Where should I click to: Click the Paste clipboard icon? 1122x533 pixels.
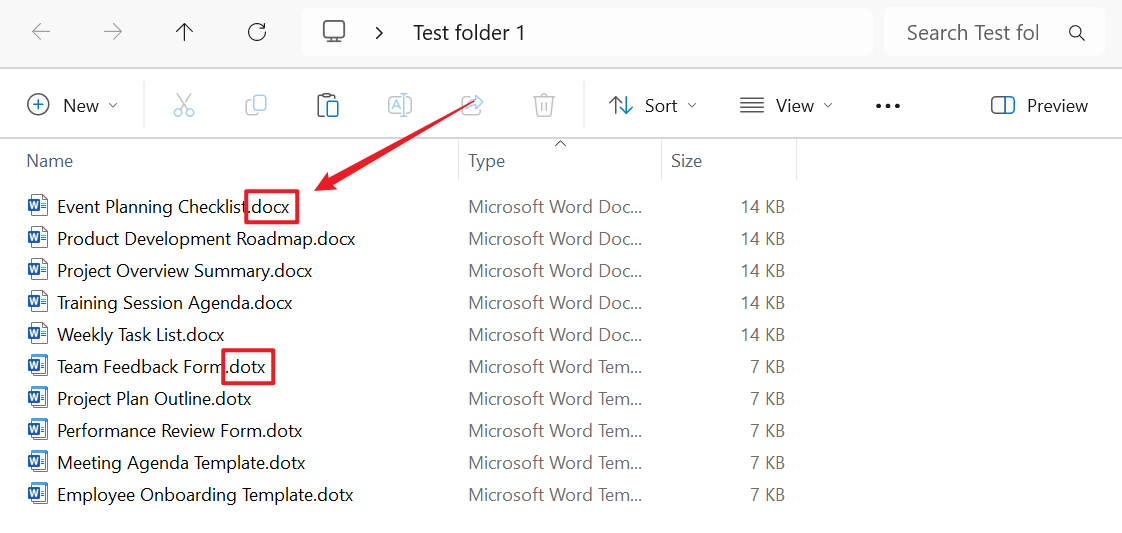pos(328,105)
